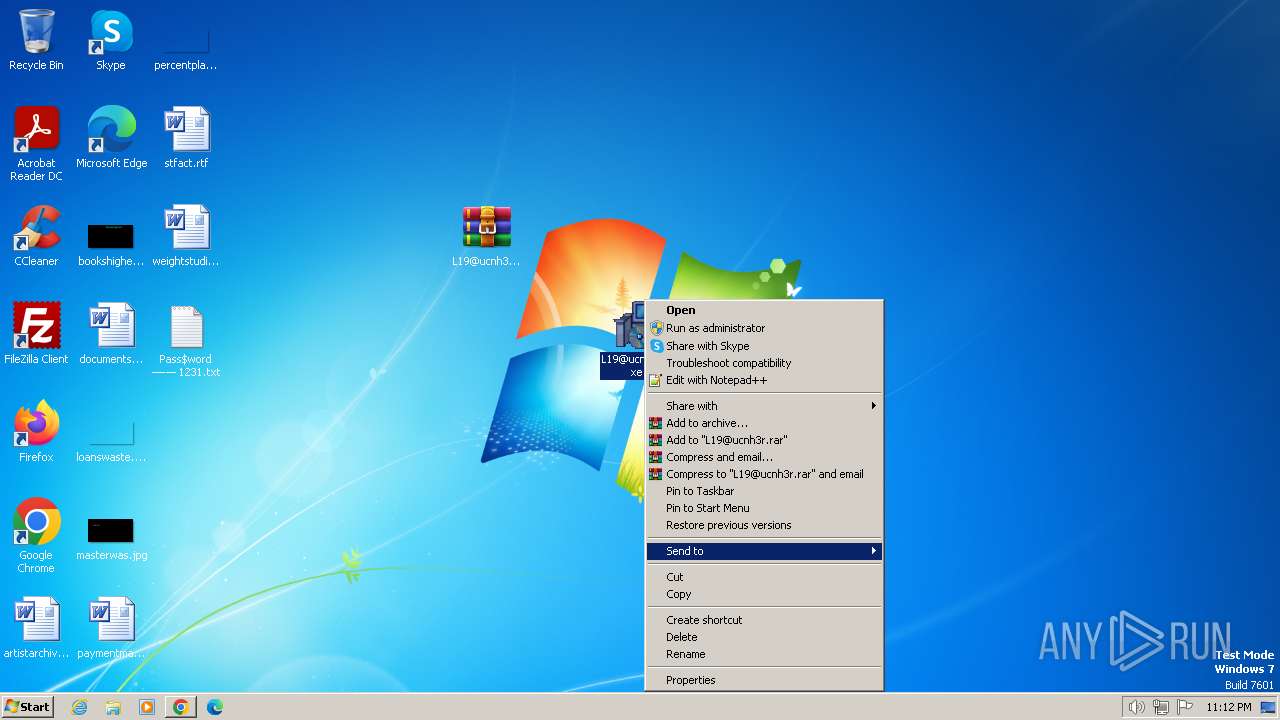Choose Add to archive...
The height and width of the screenshot is (720, 1280).
(x=764, y=423)
